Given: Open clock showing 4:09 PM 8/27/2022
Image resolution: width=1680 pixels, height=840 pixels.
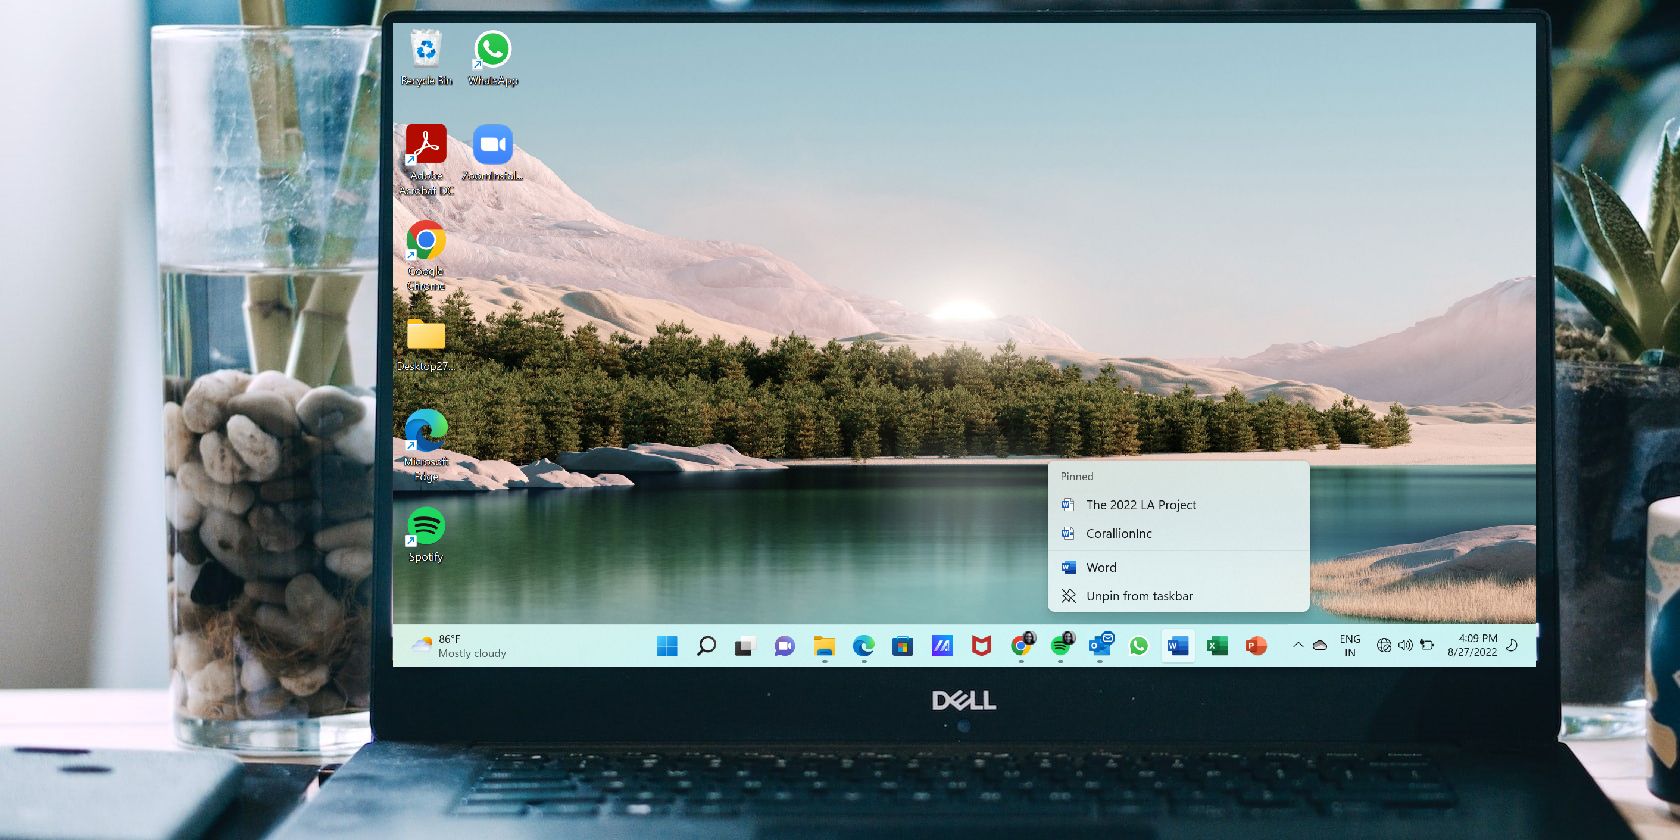Looking at the screenshot, I should 1472,646.
